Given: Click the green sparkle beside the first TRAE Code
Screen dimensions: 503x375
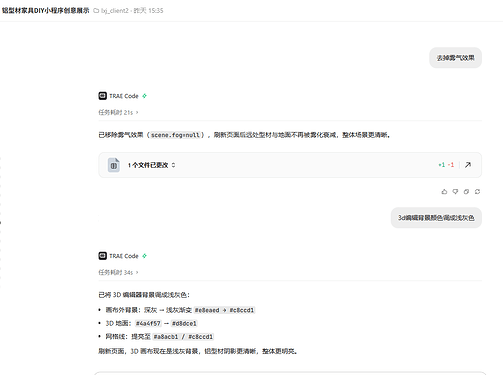Looking at the screenshot, I should (x=144, y=96).
